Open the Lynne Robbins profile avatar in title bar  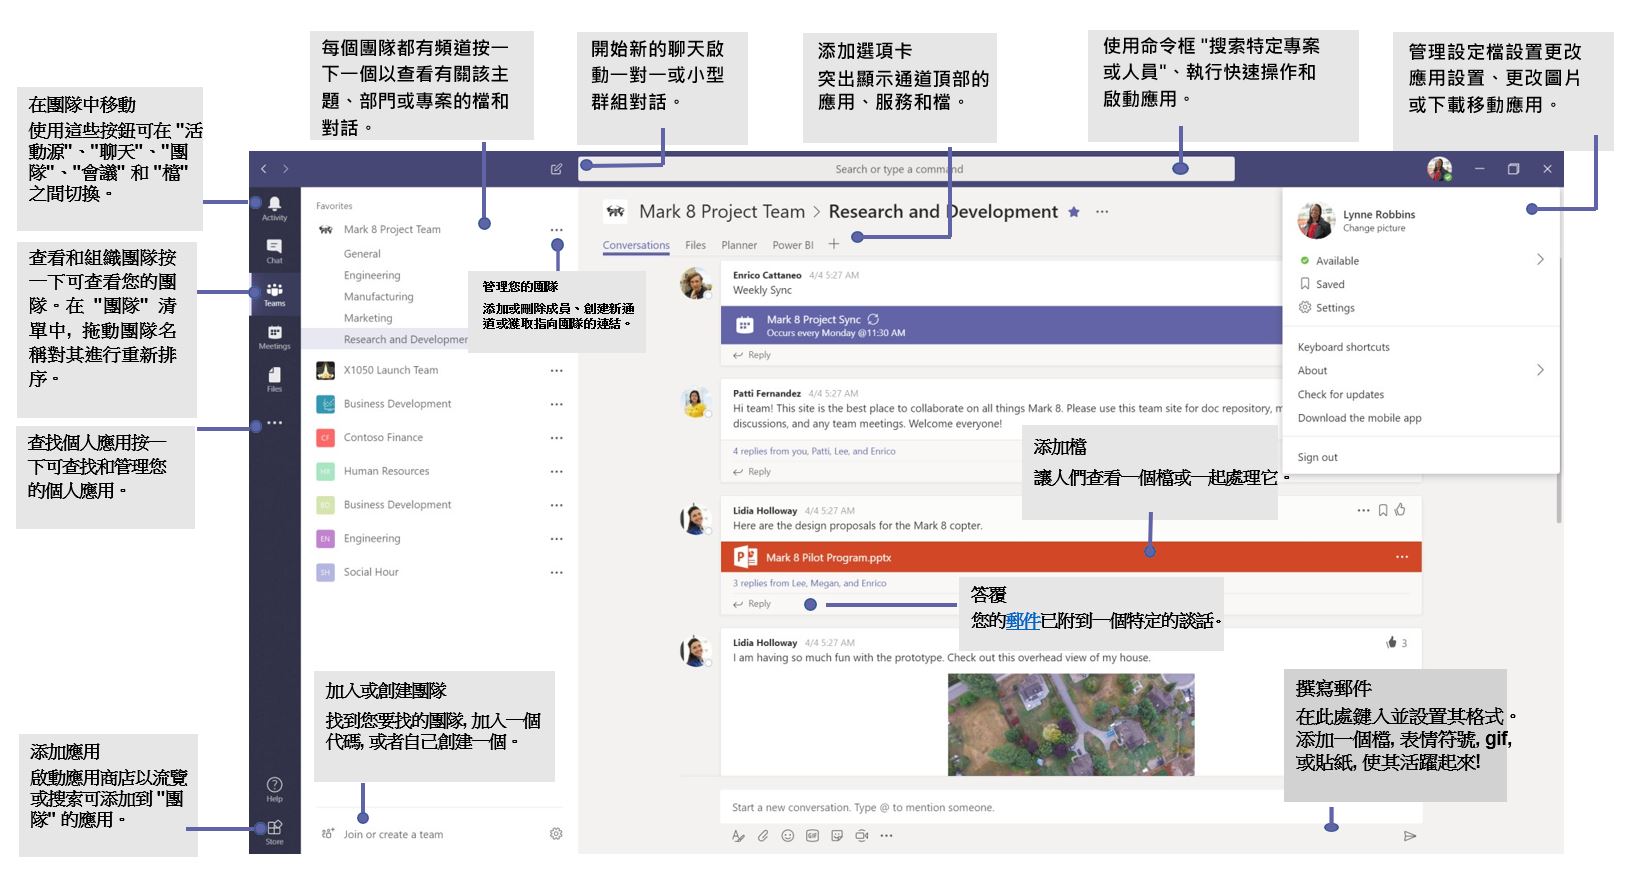1439,169
